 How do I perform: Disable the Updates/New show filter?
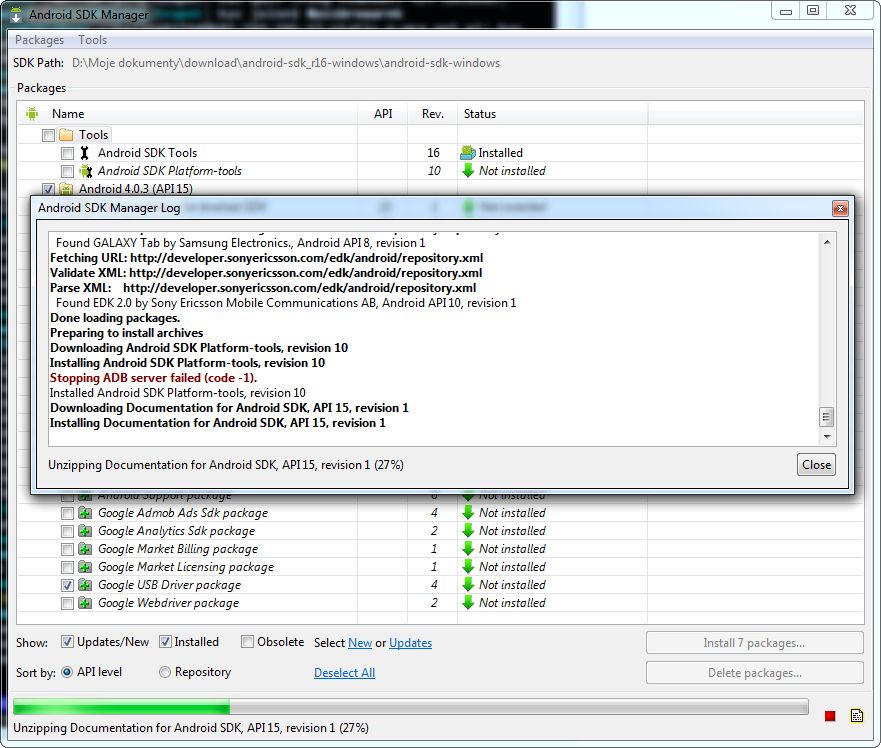click(67, 641)
